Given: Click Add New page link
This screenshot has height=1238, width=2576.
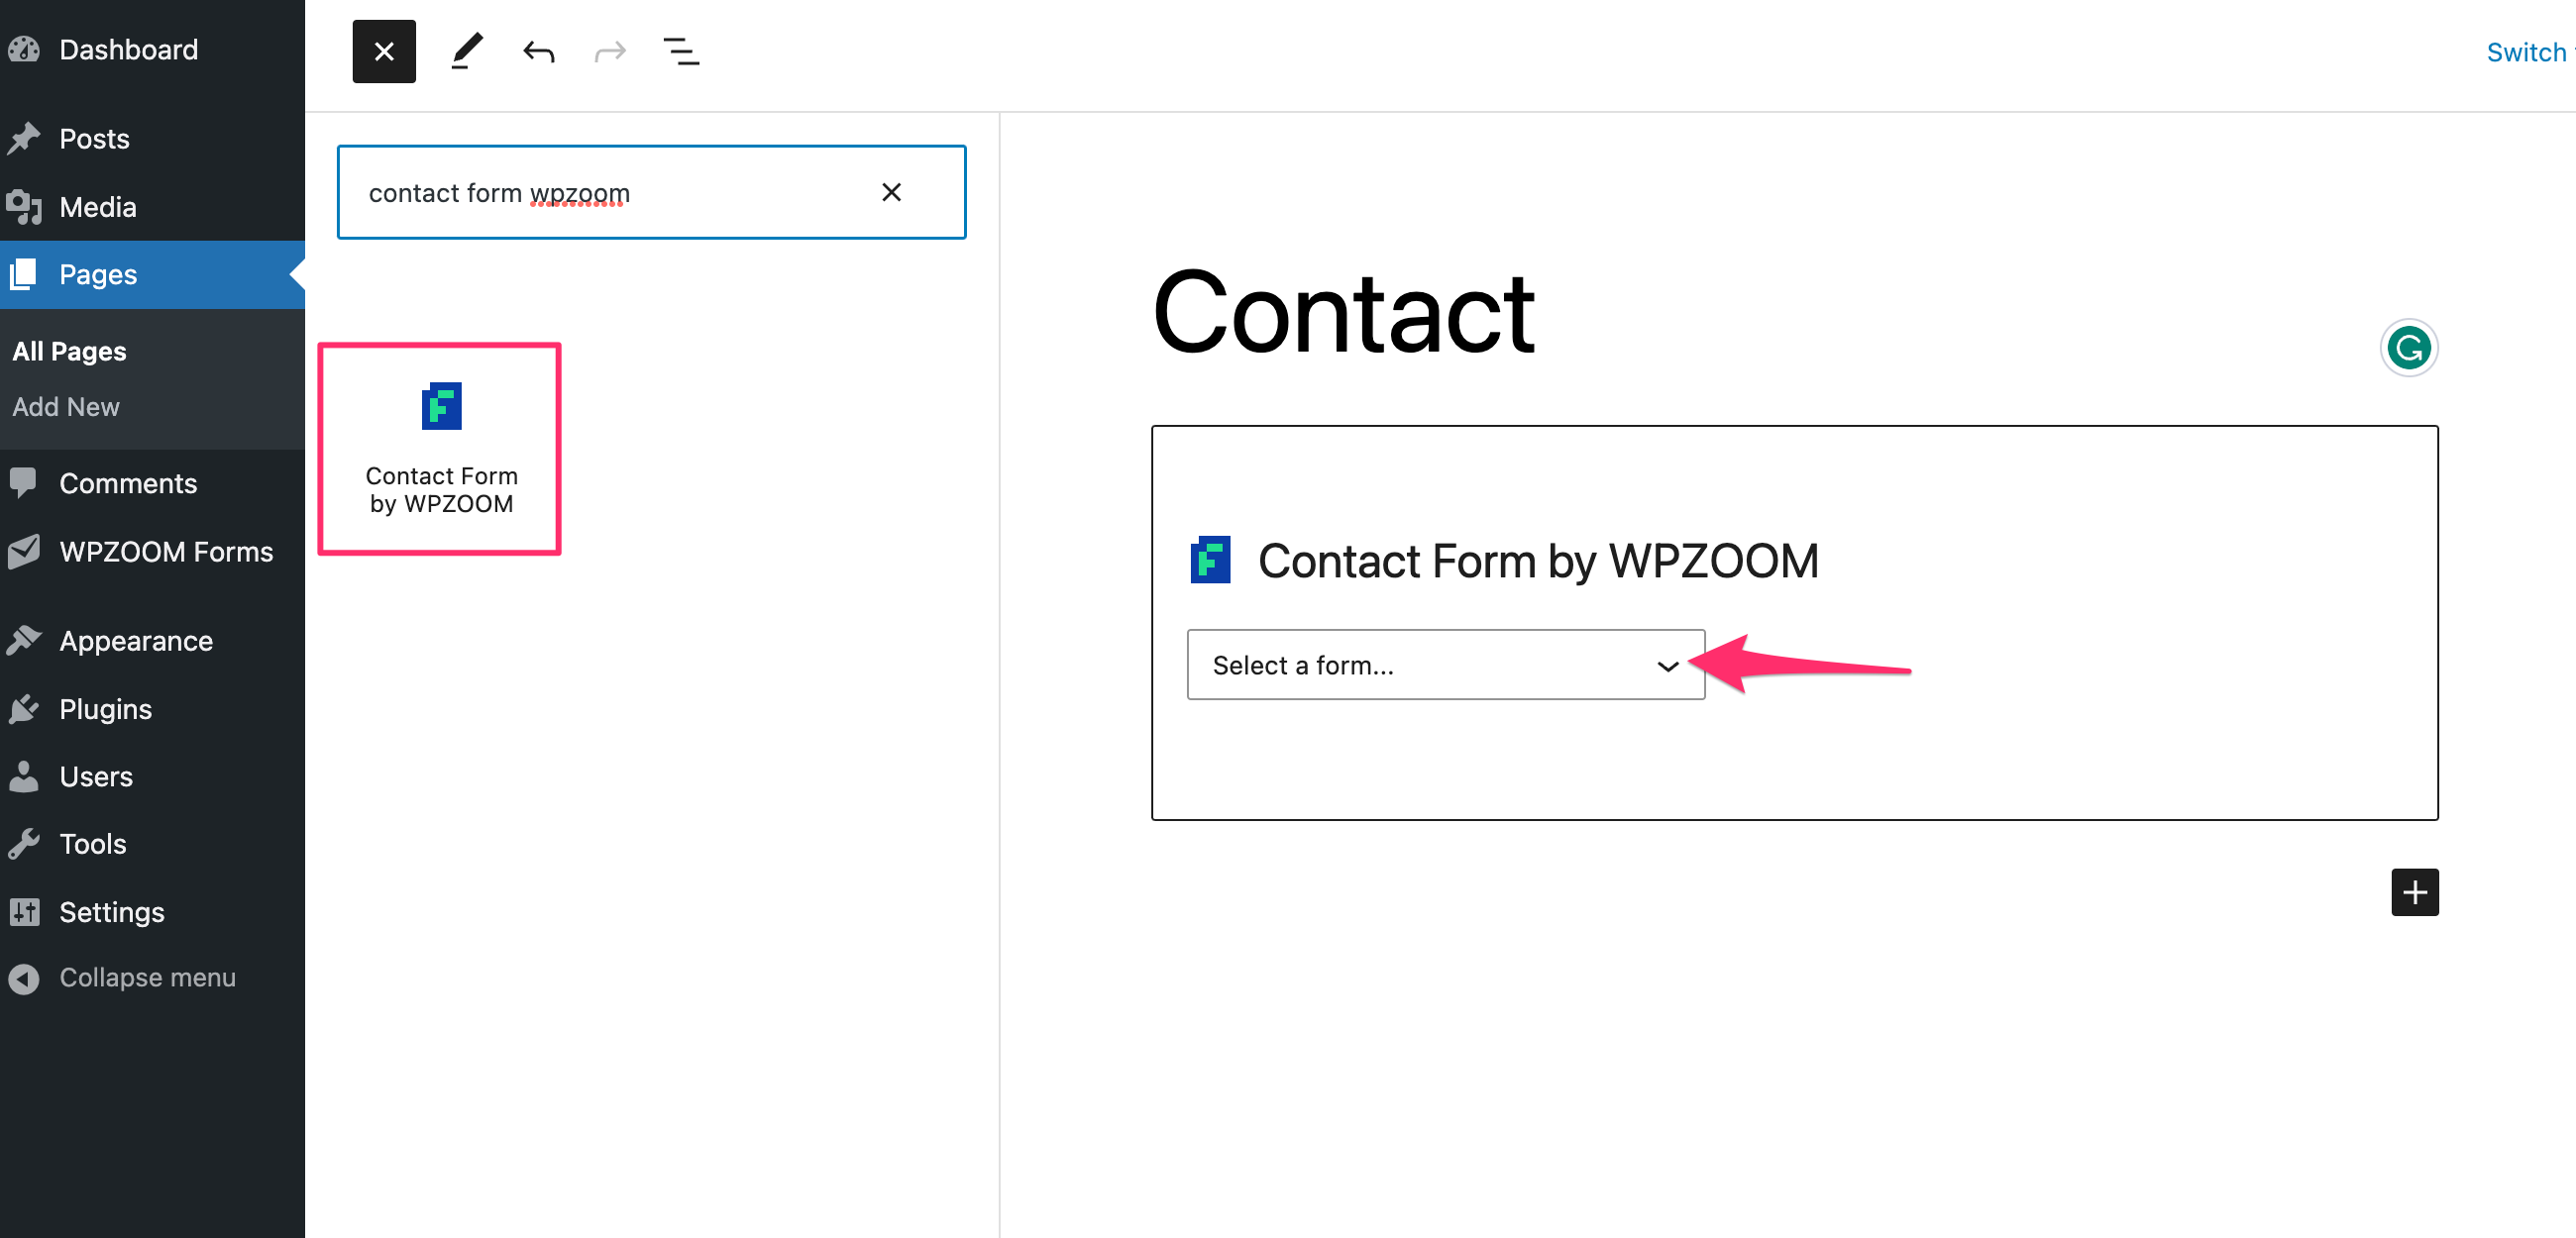Looking at the screenshot, I should pos(66,406).
